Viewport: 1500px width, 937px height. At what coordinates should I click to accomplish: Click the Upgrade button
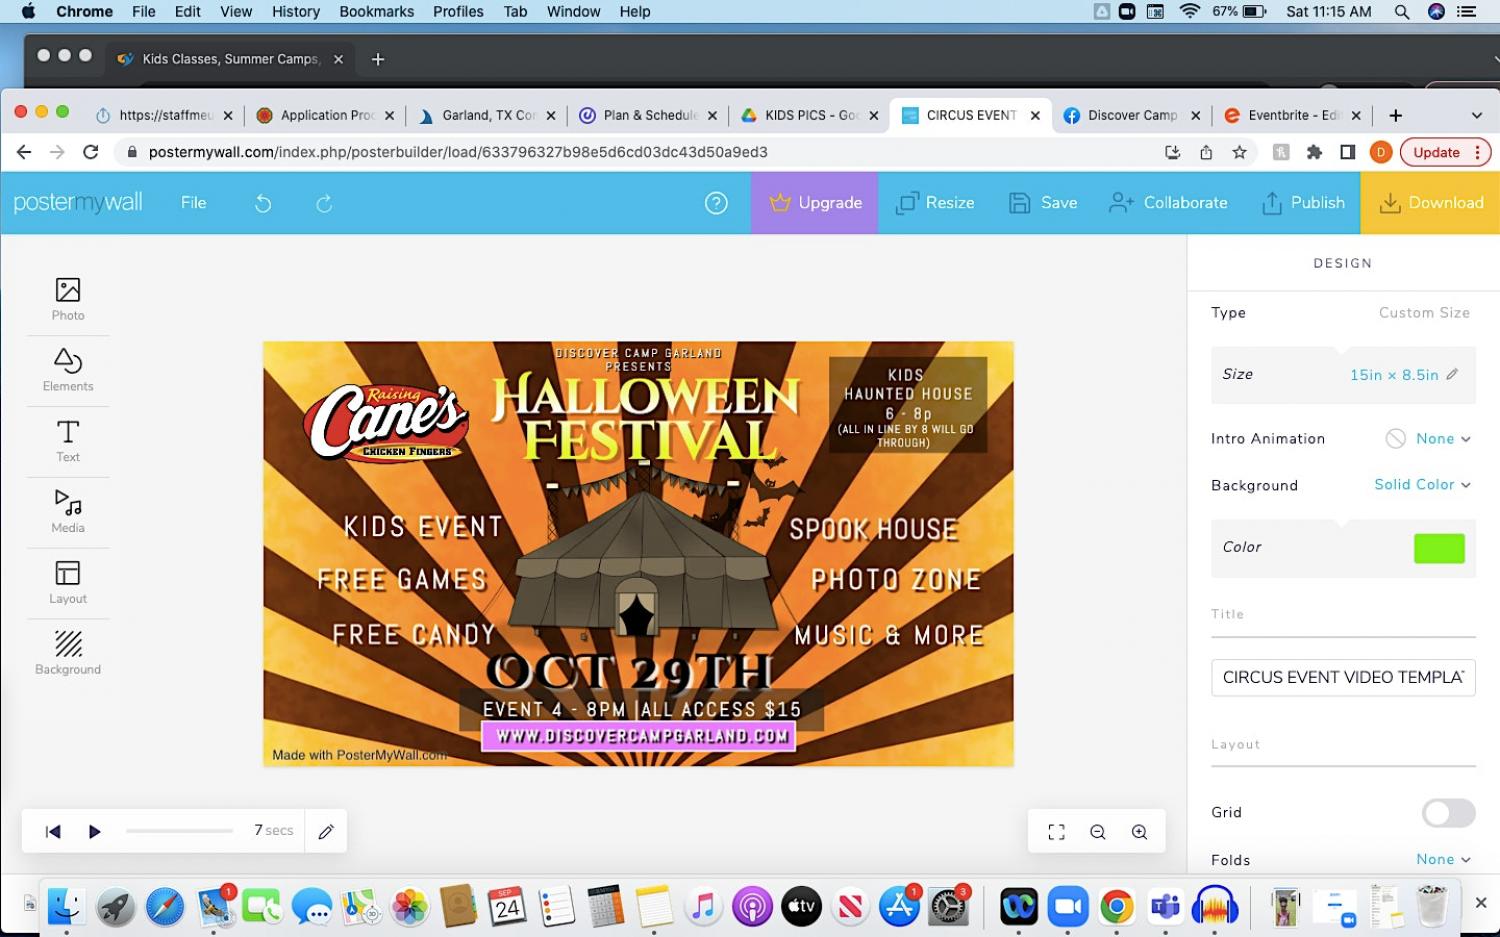(815, 203)
